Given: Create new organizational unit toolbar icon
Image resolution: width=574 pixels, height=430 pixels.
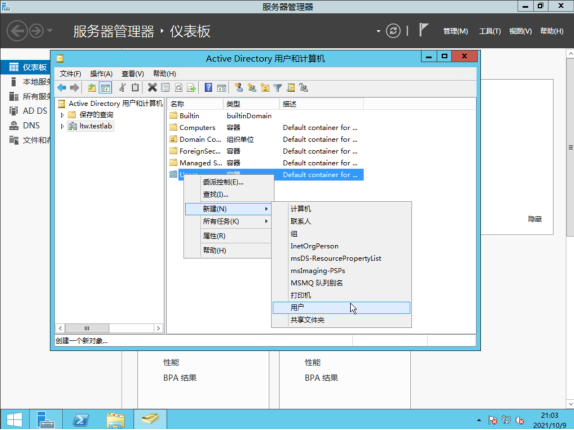Looking at the screenshot, I should click(x=265, y=88).
